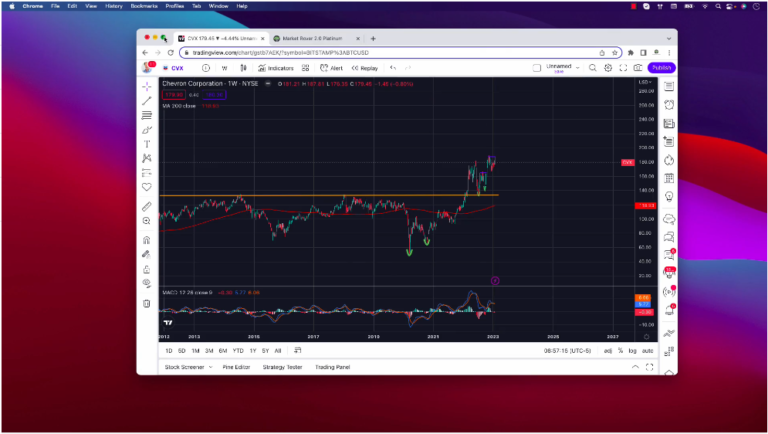
Task: Open the W interval dropdown
Action: point(223,68)
